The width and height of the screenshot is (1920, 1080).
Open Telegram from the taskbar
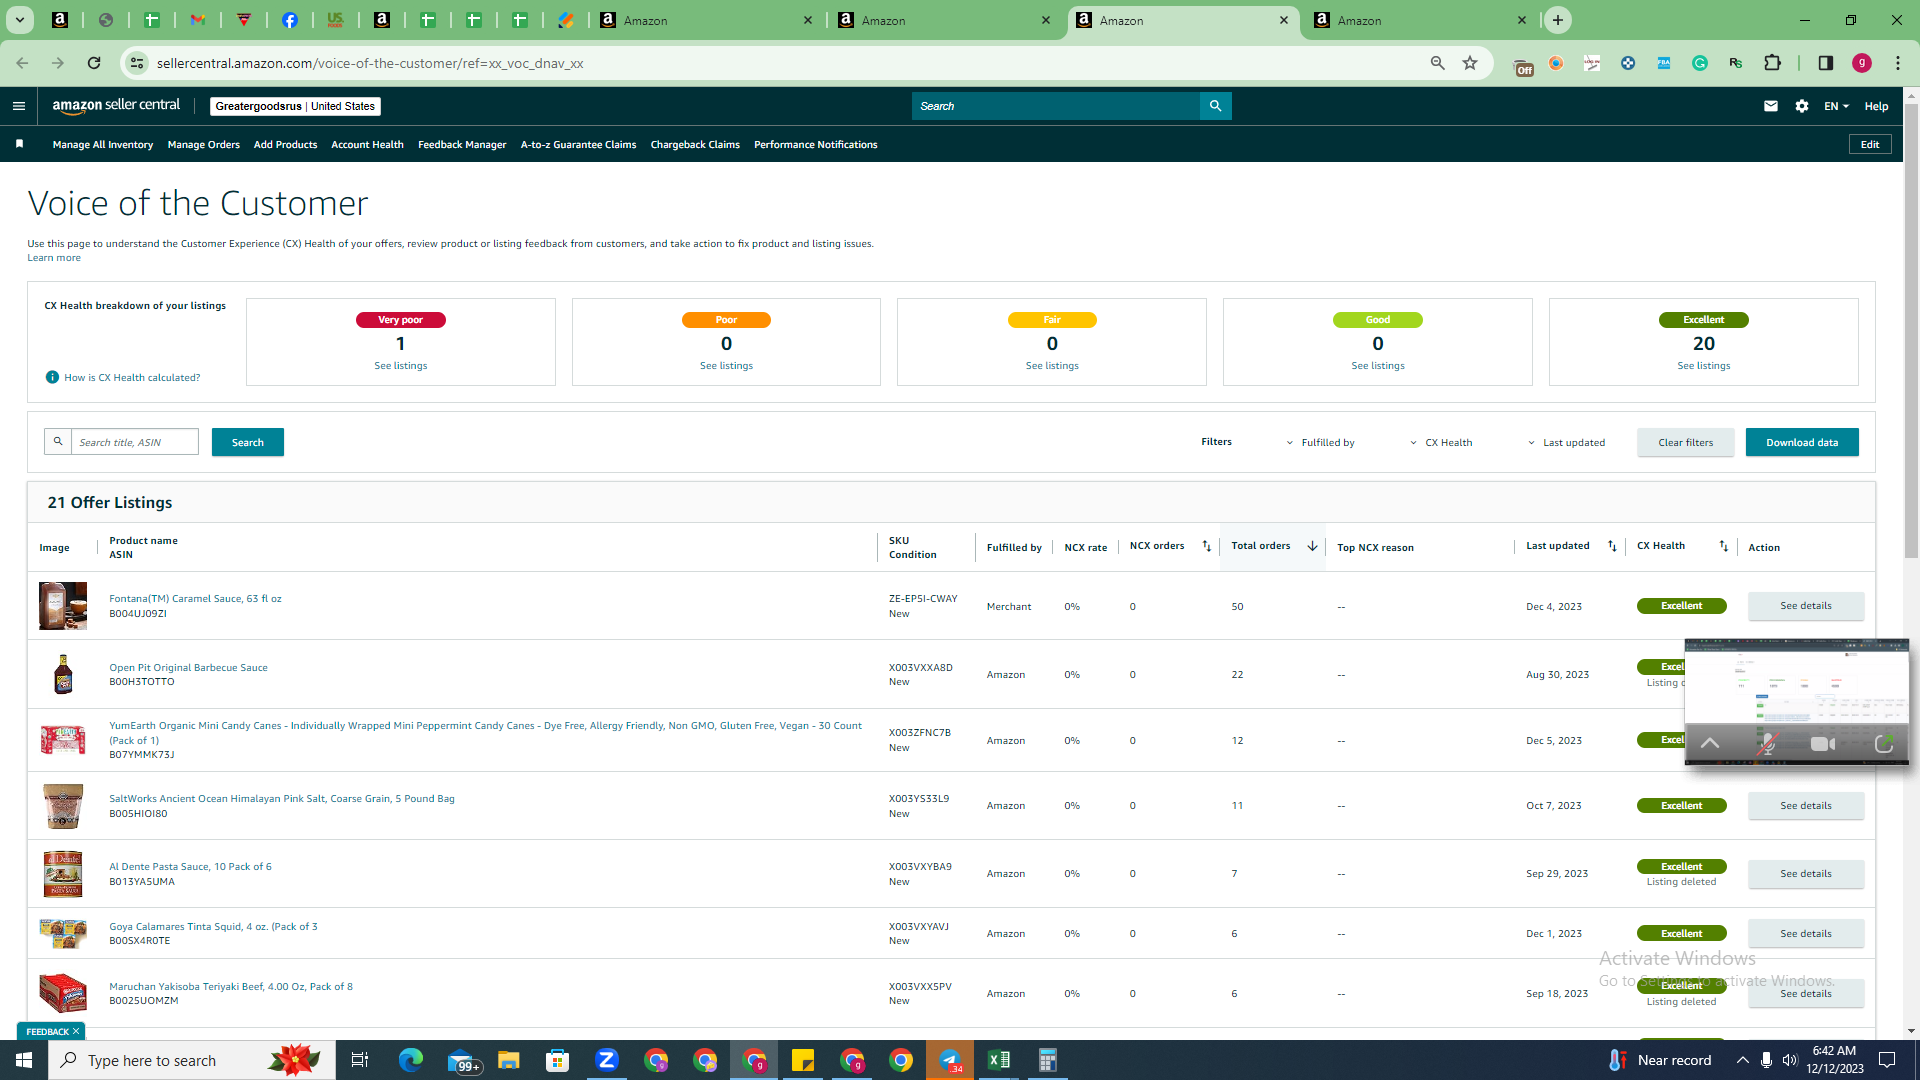click(x=950, y=1060)
